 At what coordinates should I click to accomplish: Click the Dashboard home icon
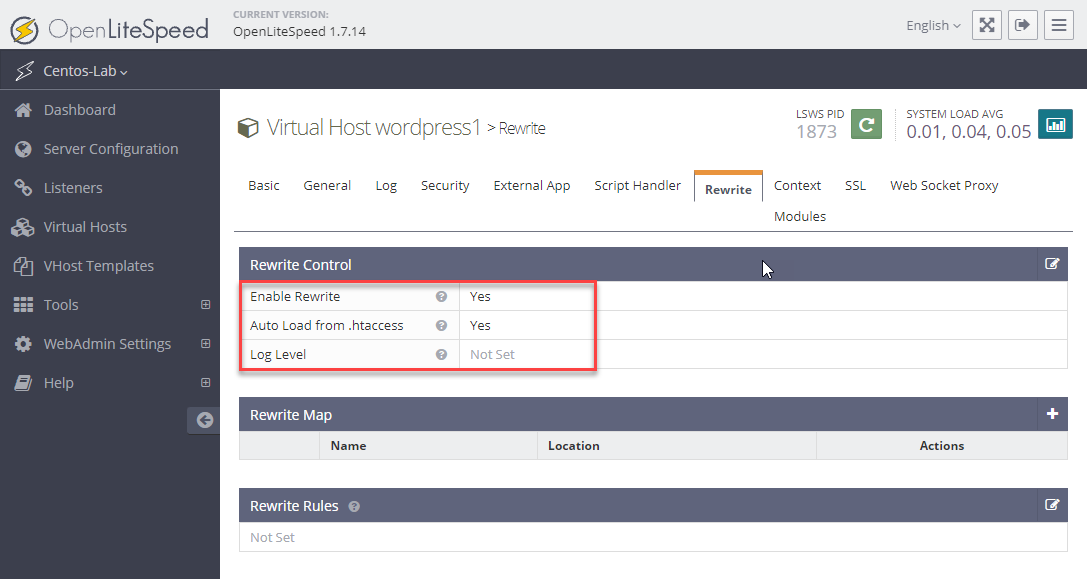tap(23, 110)
